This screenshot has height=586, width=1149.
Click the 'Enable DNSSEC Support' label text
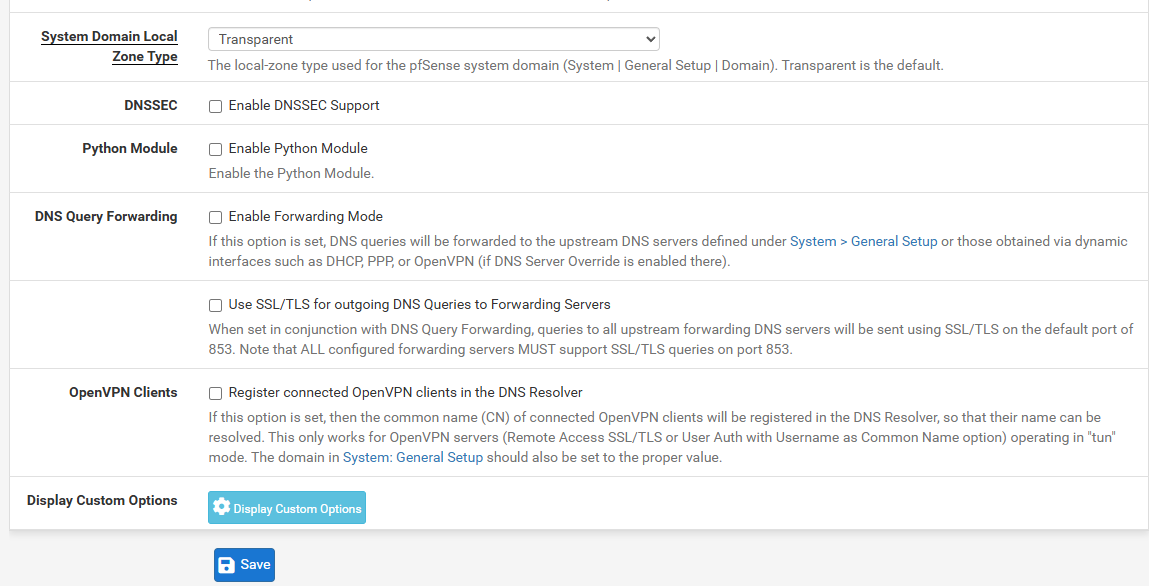click(x=304, y=105)
